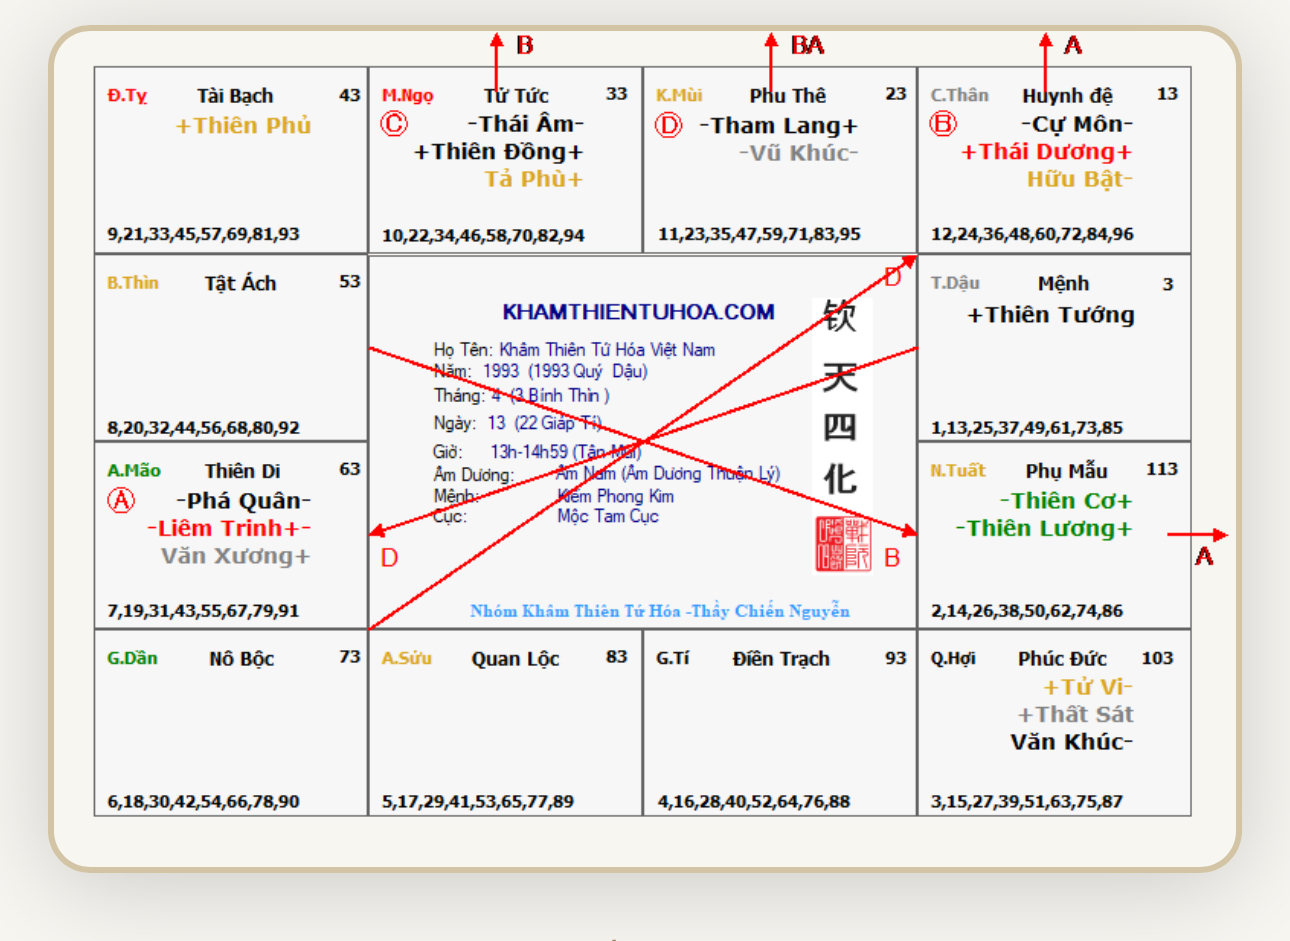Click the circled C marker in M.Ngọ cell

pos(394,124)
